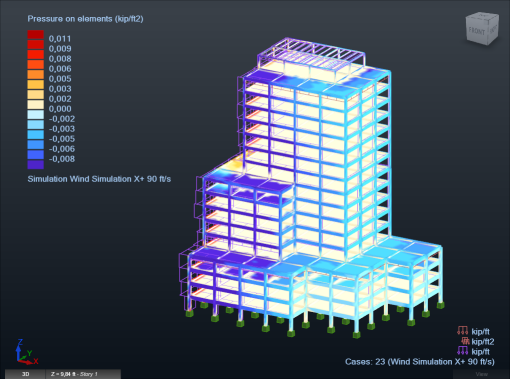
Task: Click the purple kip/ft load symbol icon
Action: 463,351
